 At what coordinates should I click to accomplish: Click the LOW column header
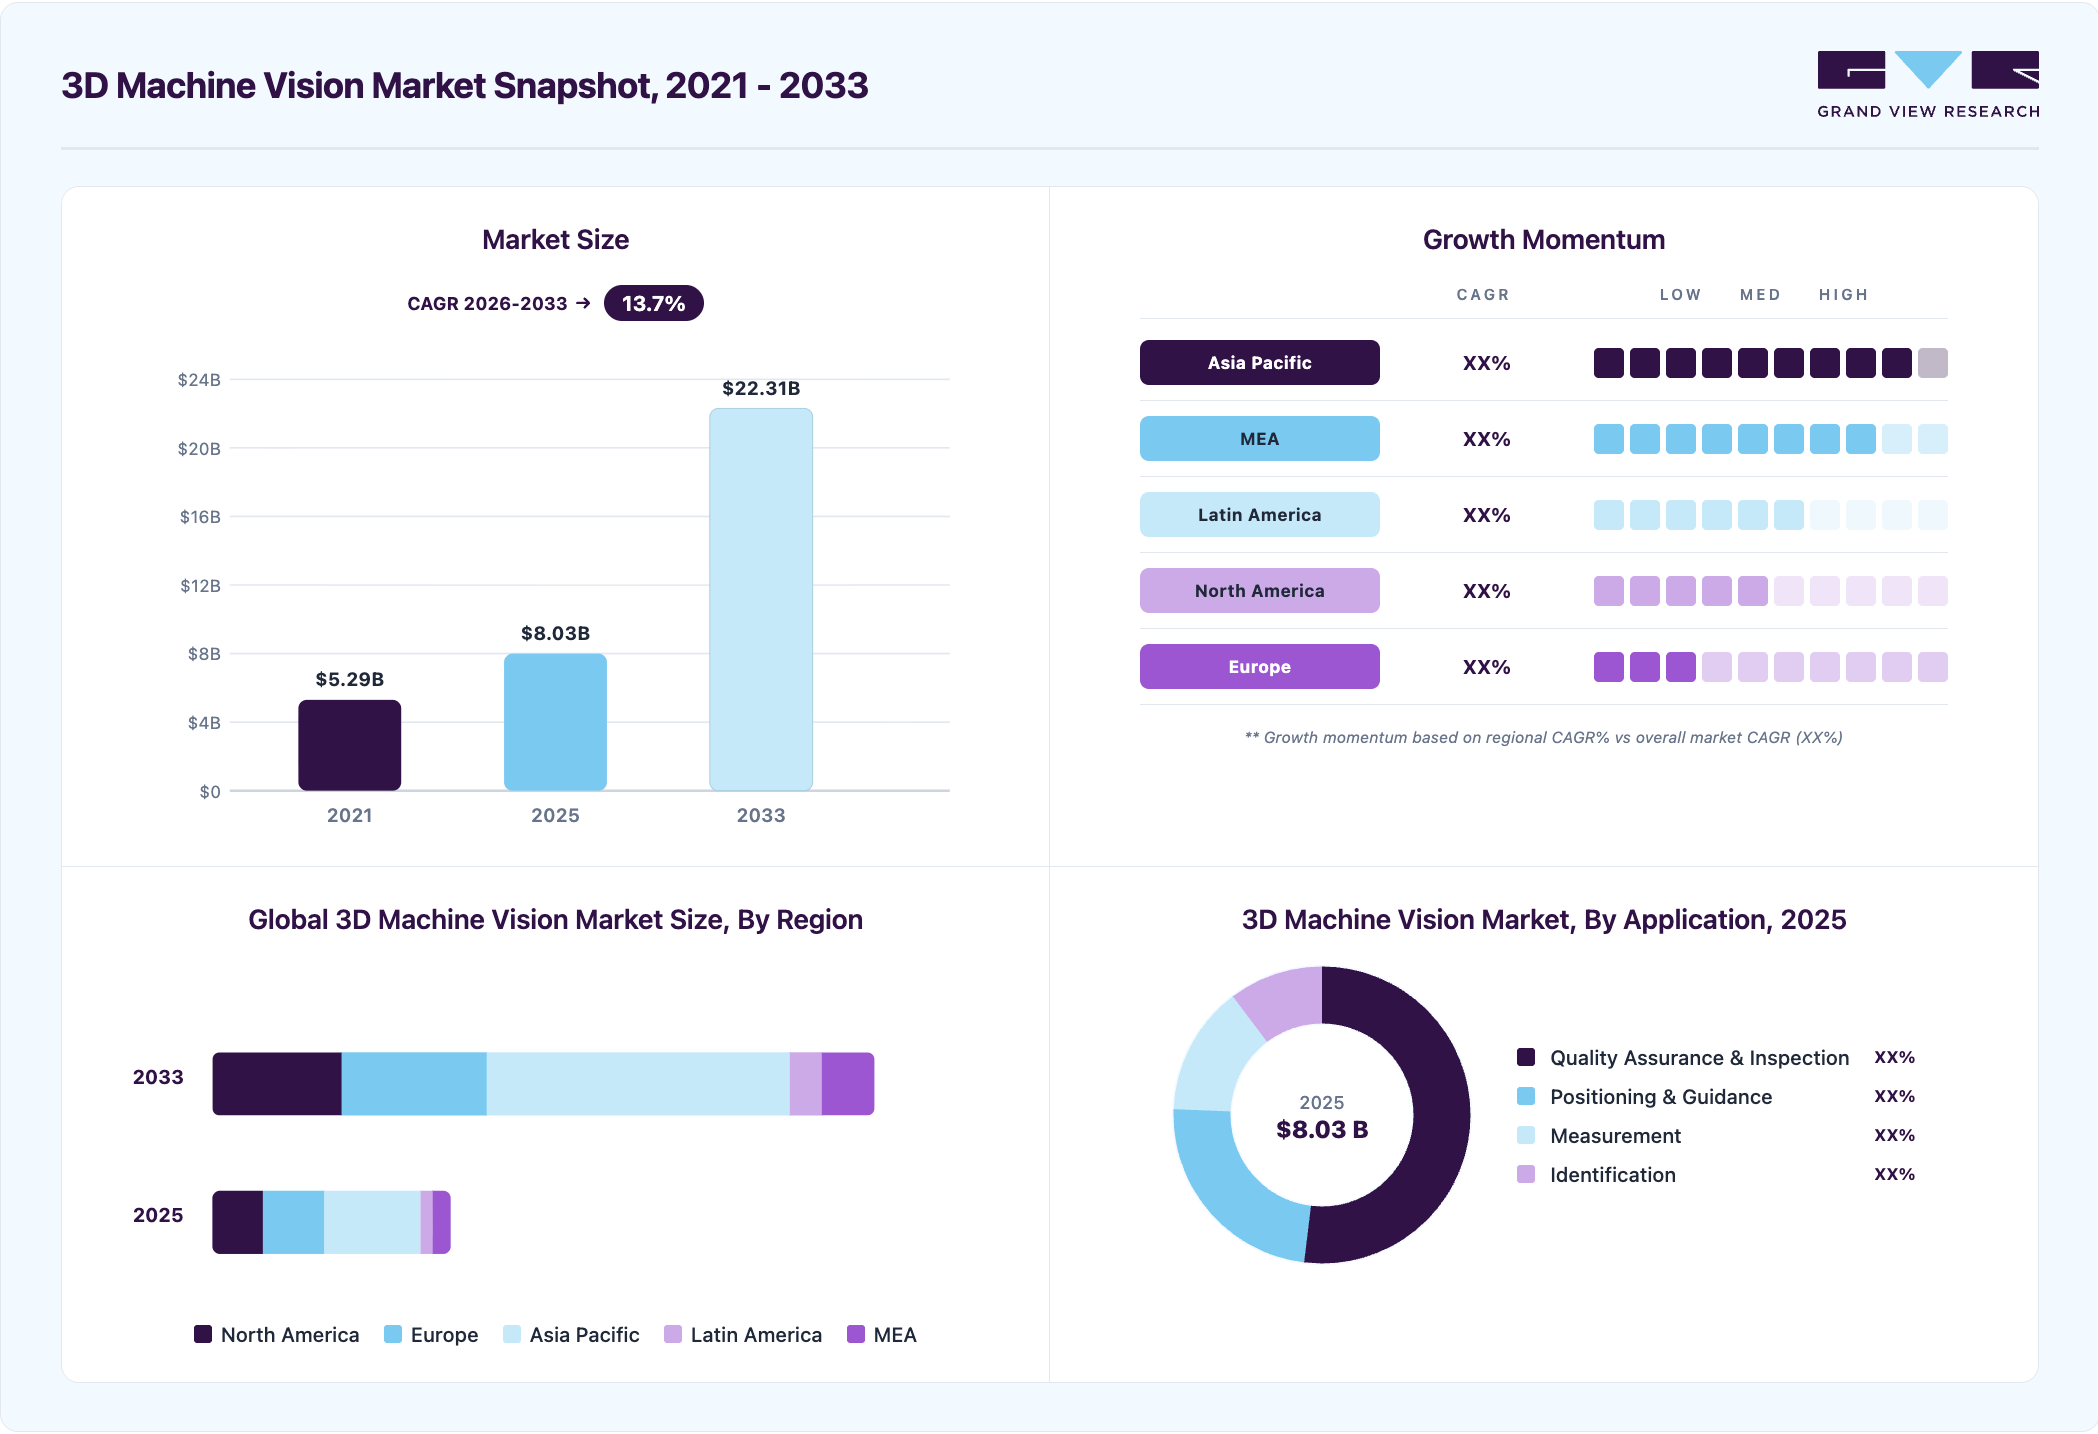[x=1680, y=294]
